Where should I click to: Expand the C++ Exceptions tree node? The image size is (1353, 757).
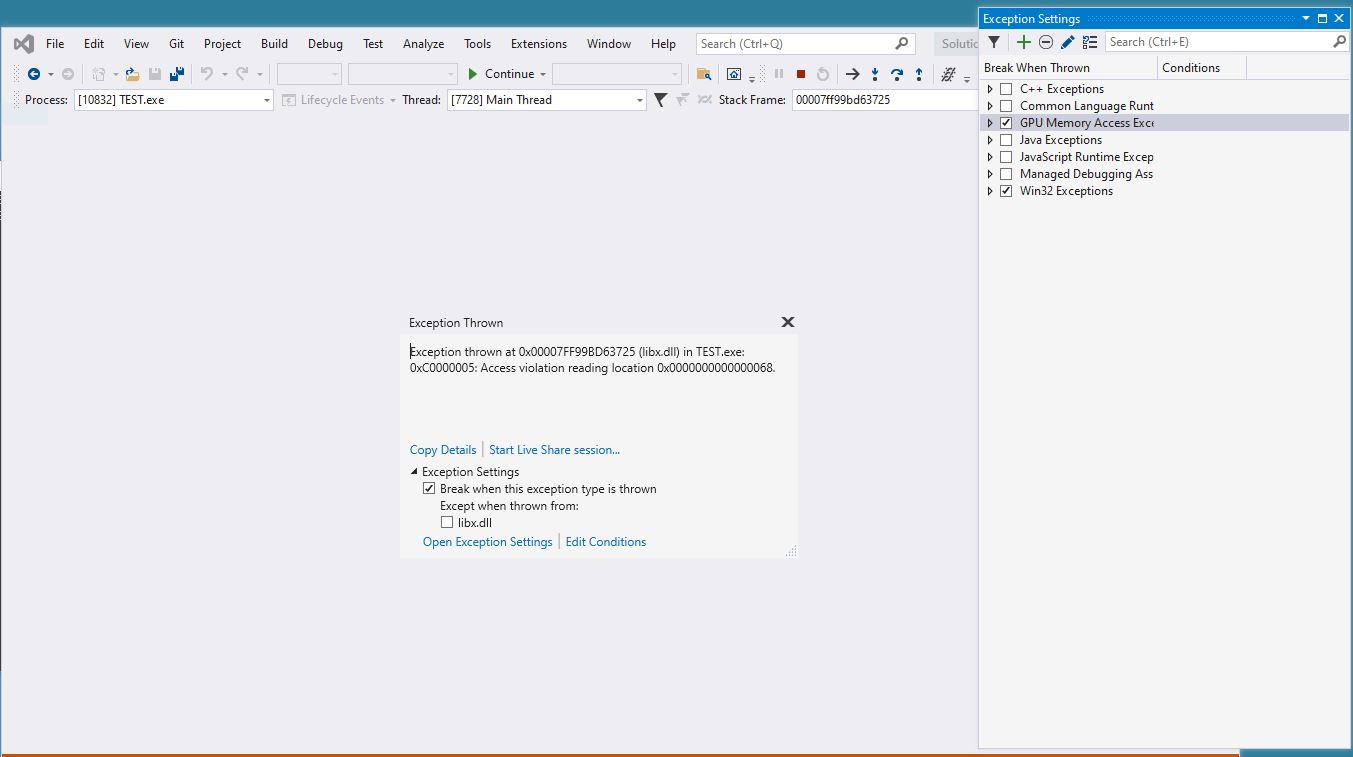coord(990,89)
